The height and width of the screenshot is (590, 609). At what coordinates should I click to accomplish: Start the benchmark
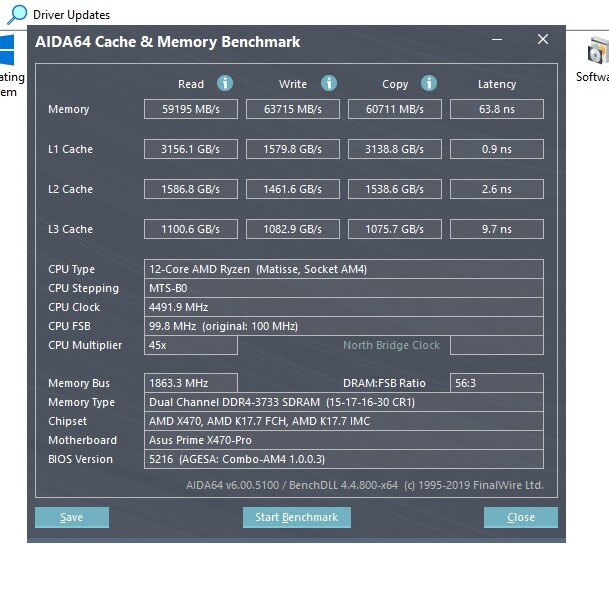pos(297,517)
